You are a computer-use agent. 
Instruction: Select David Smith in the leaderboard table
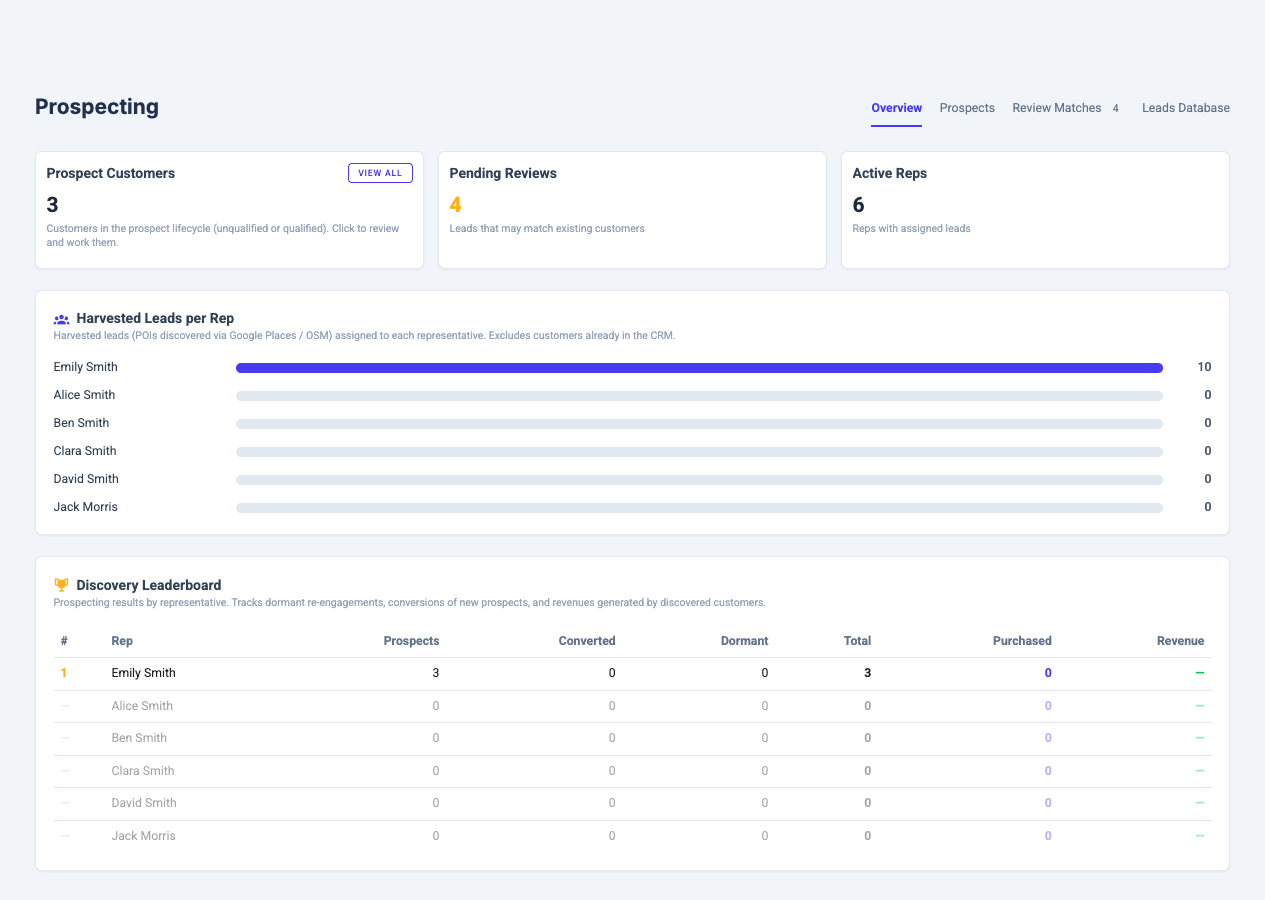point(143,803)
